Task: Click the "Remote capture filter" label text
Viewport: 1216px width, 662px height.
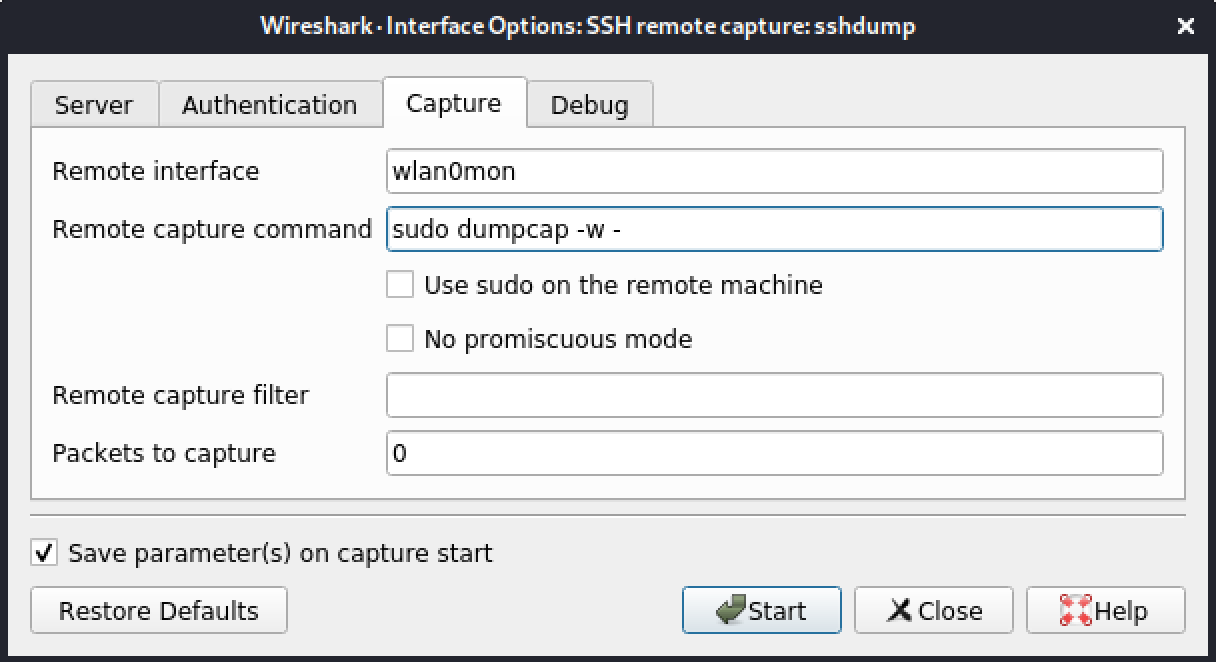Action: pyautogui.click(x=180, y=395)
